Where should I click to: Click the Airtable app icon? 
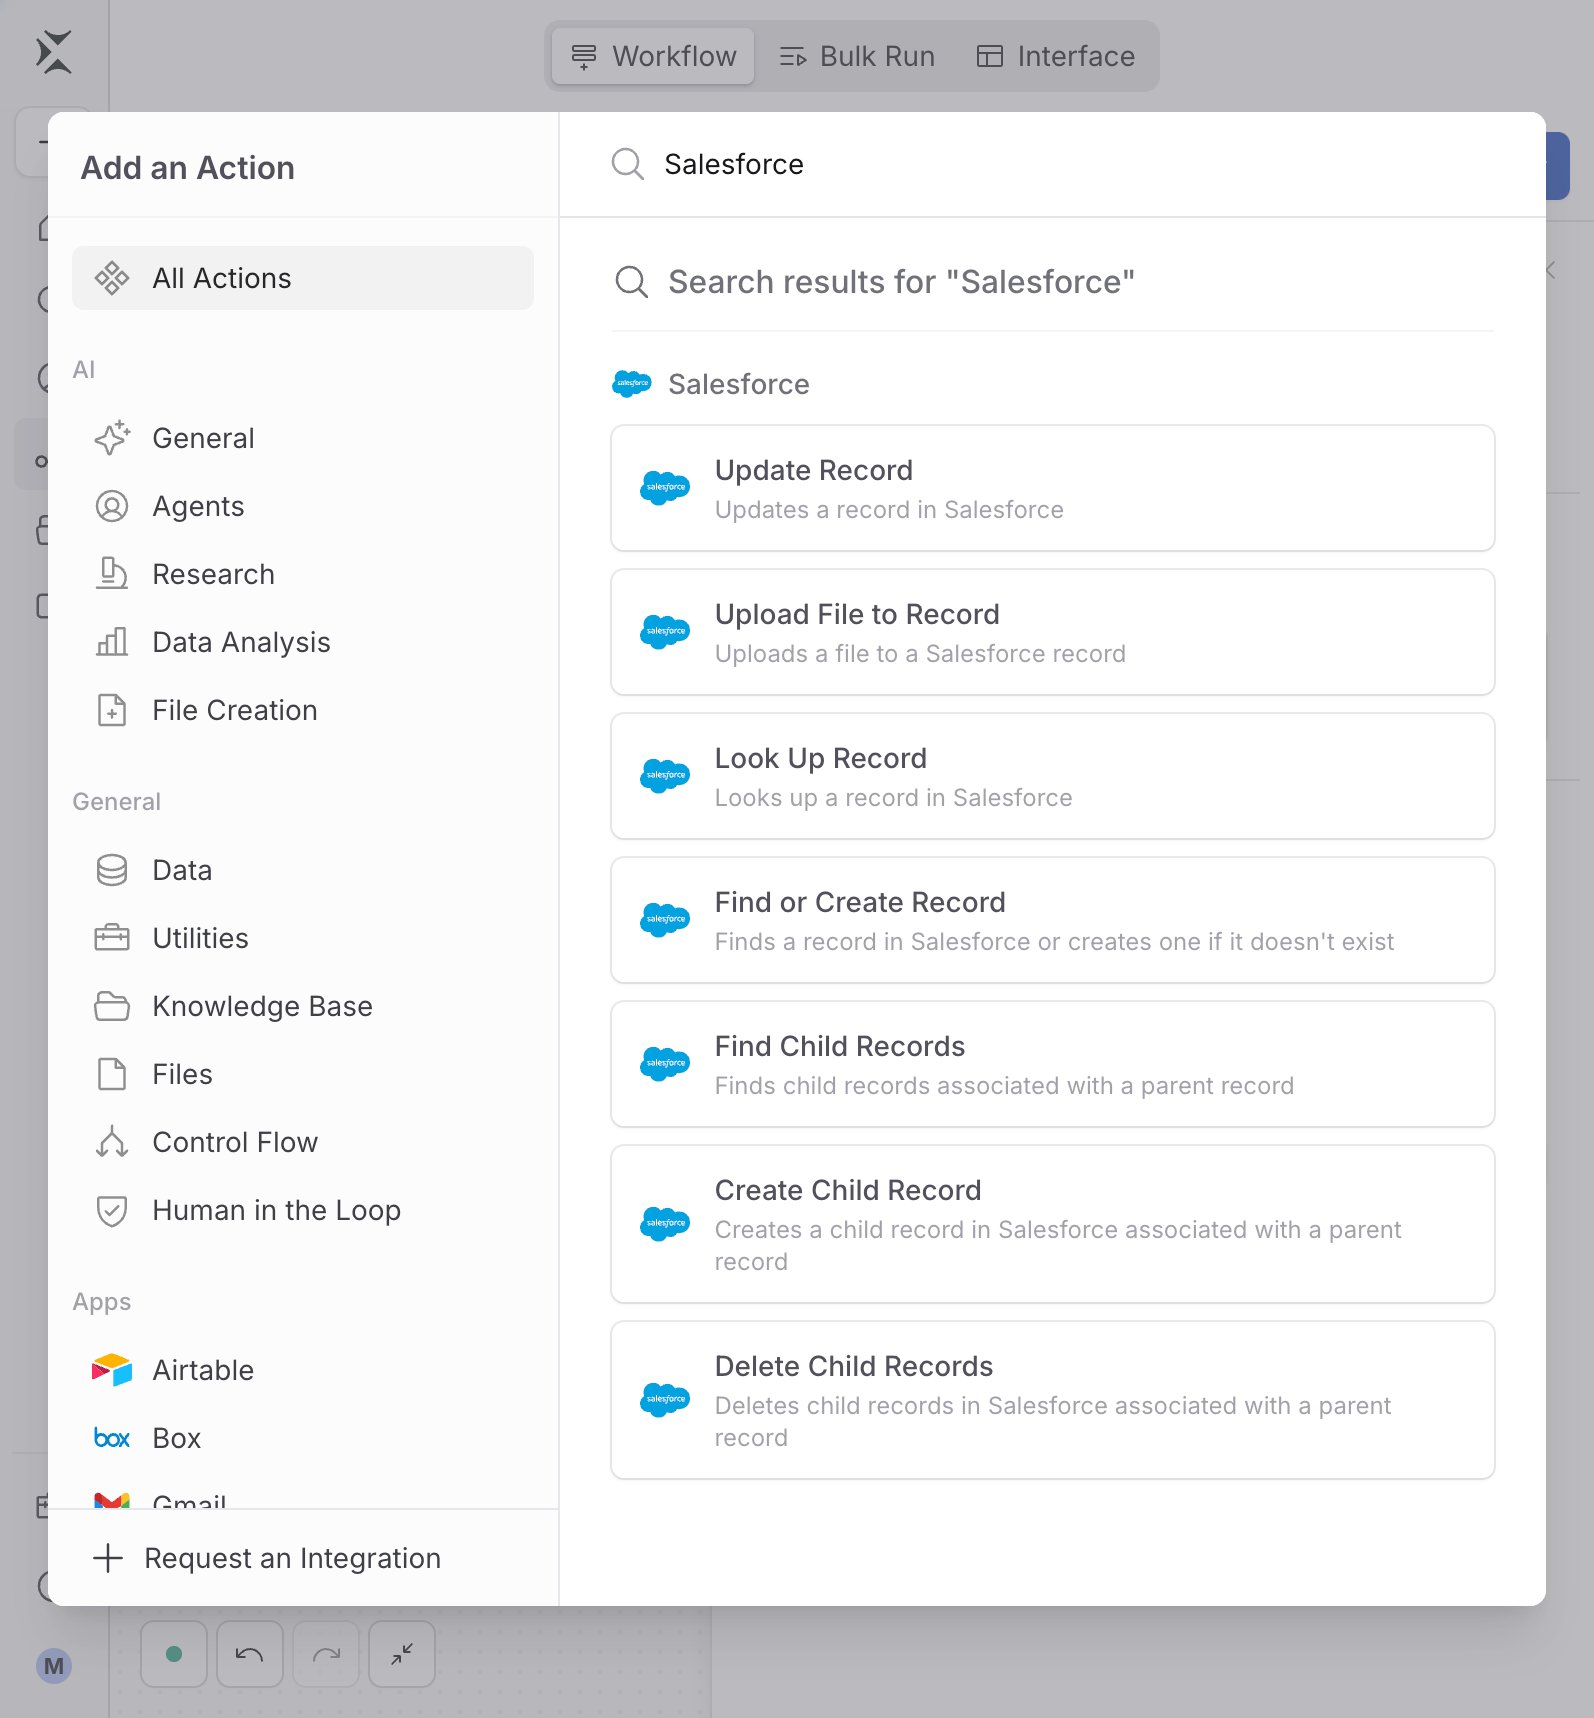click(x=112, y=1370)
